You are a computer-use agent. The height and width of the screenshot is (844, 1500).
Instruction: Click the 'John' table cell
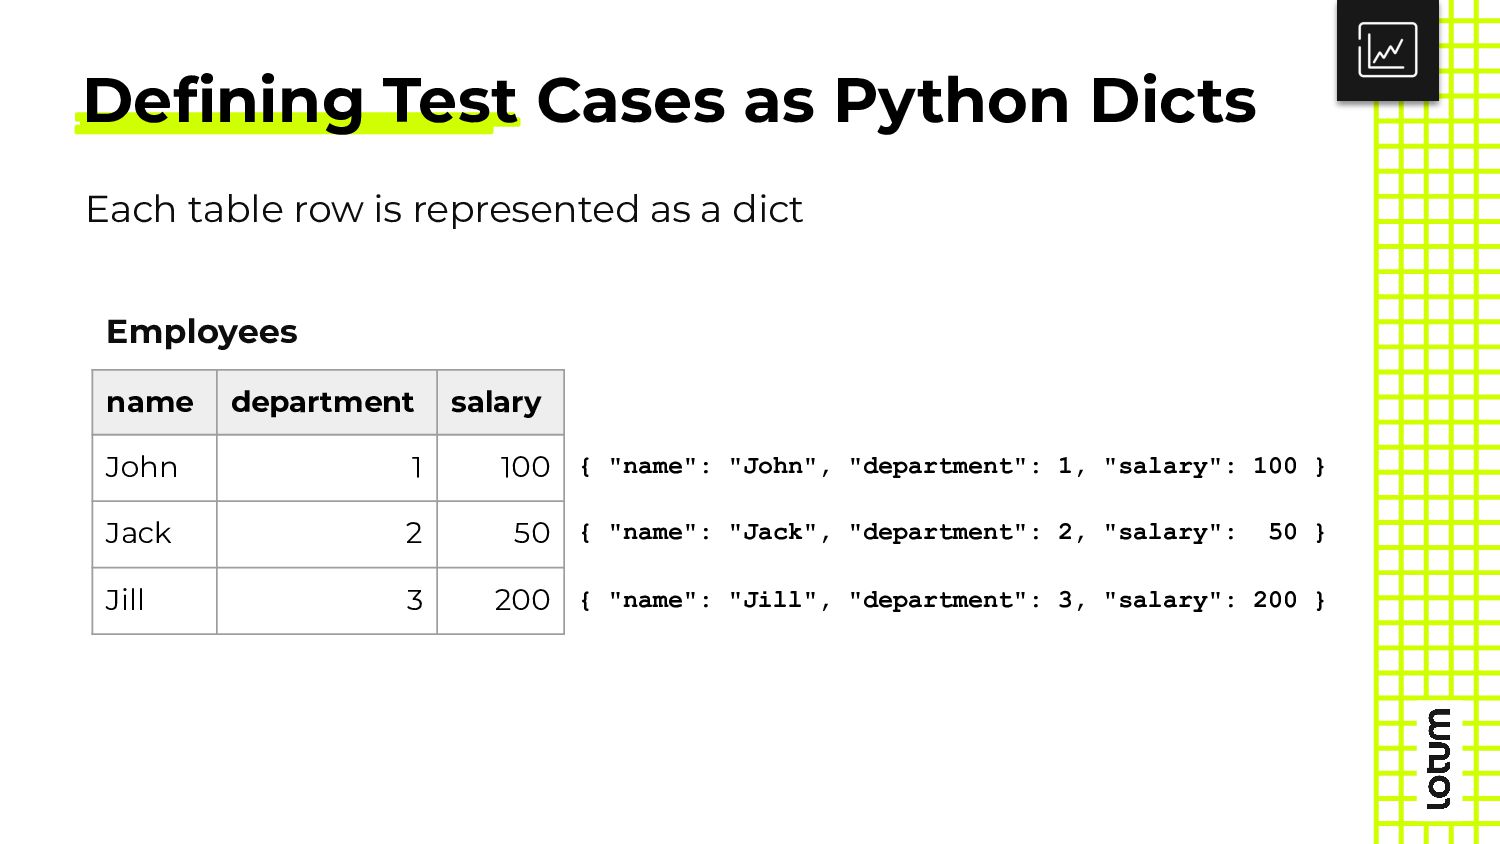click(x=154, y=468)
